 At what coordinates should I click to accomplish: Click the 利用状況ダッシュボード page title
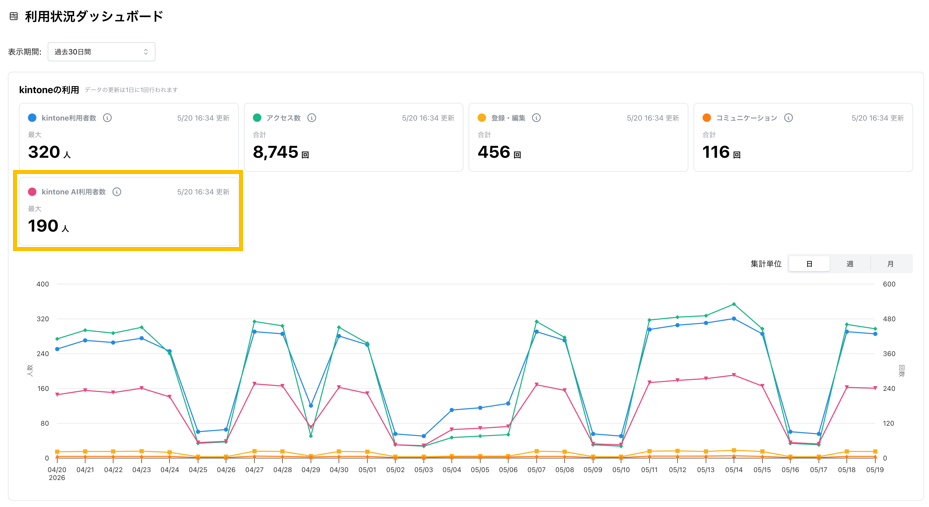coord(94,17)
